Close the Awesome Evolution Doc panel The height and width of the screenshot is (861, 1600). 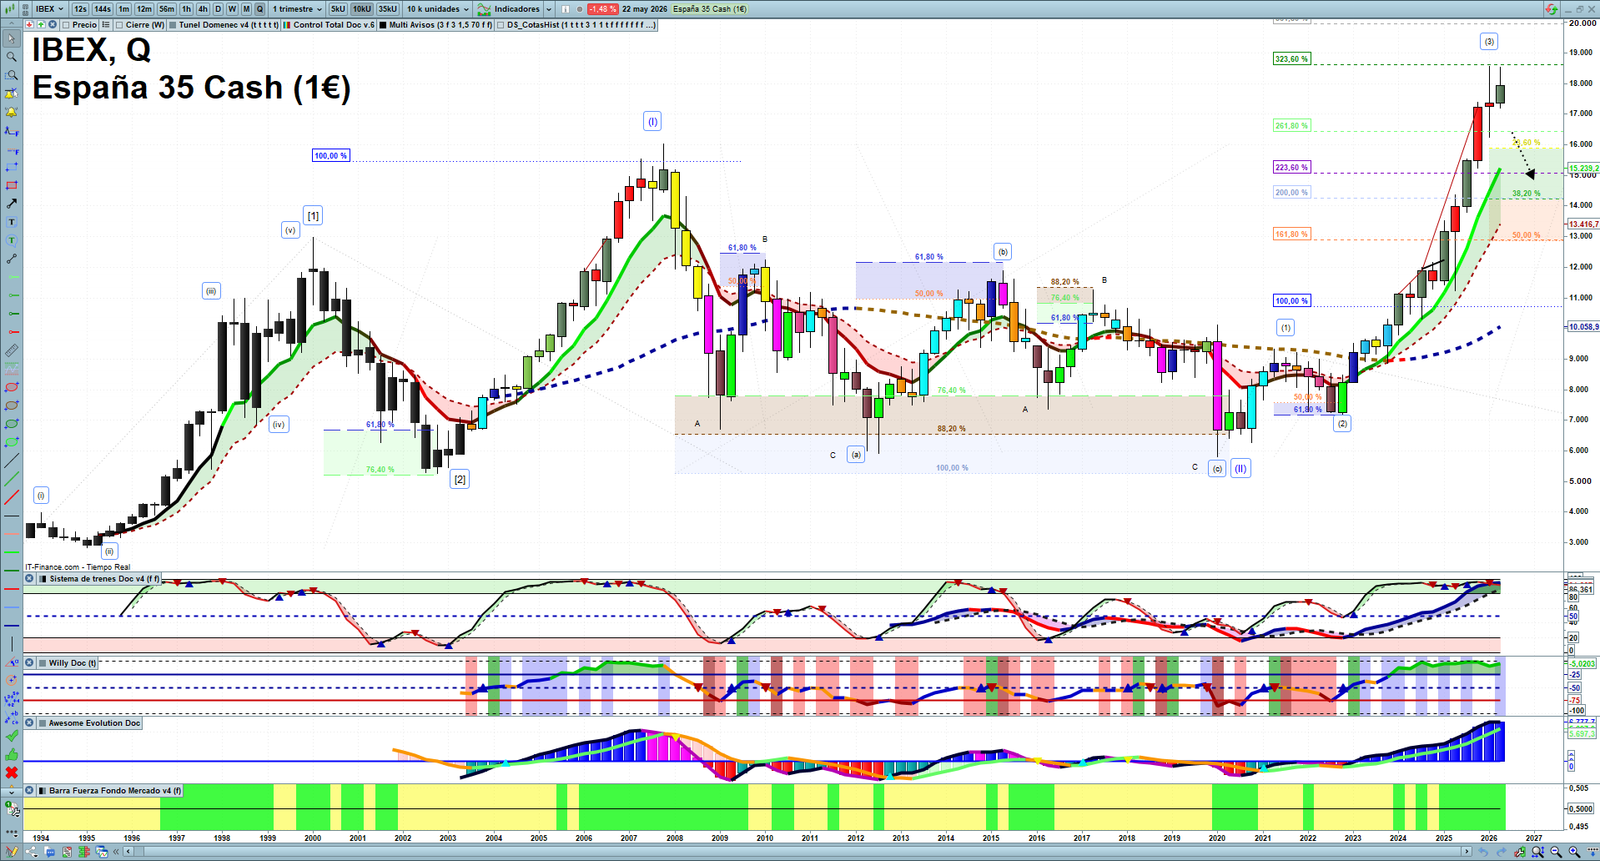point(29,722)
